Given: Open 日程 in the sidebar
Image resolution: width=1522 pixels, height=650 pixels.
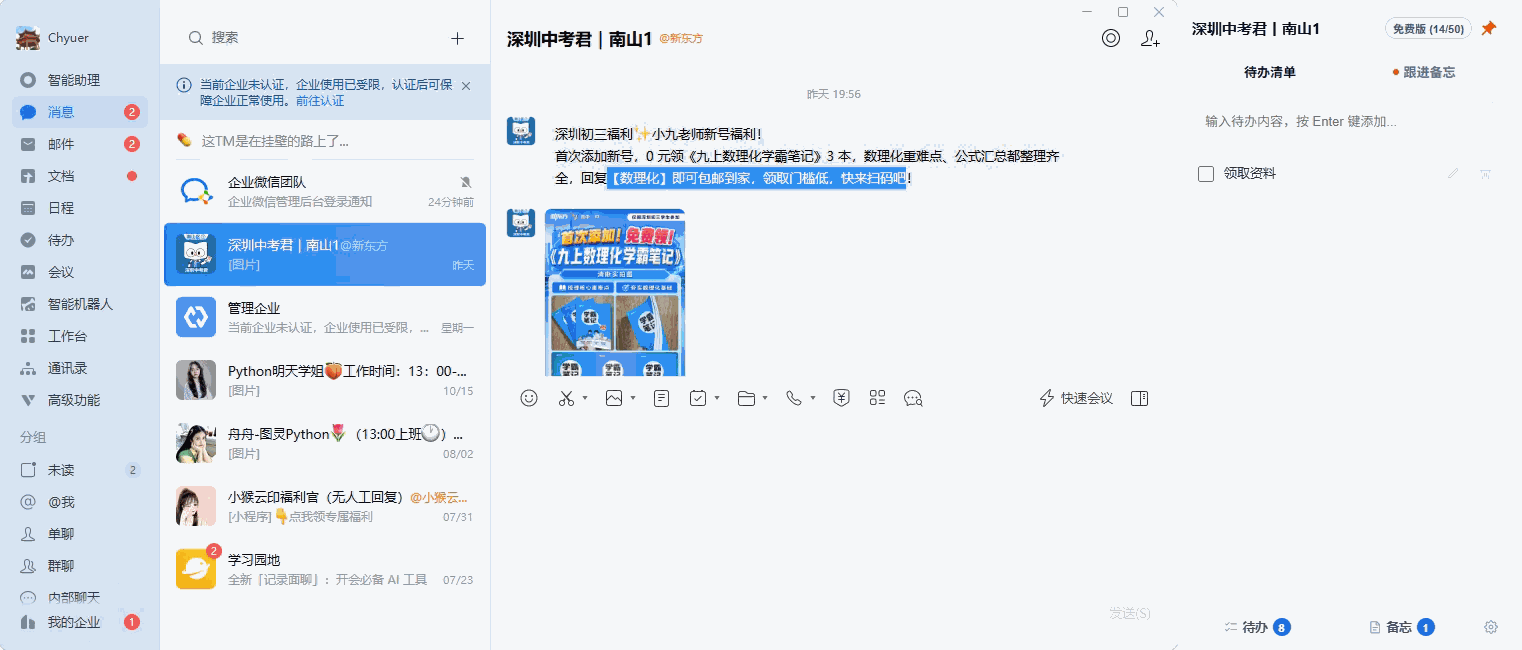Looking at the screenshot, I should [80, 208].
